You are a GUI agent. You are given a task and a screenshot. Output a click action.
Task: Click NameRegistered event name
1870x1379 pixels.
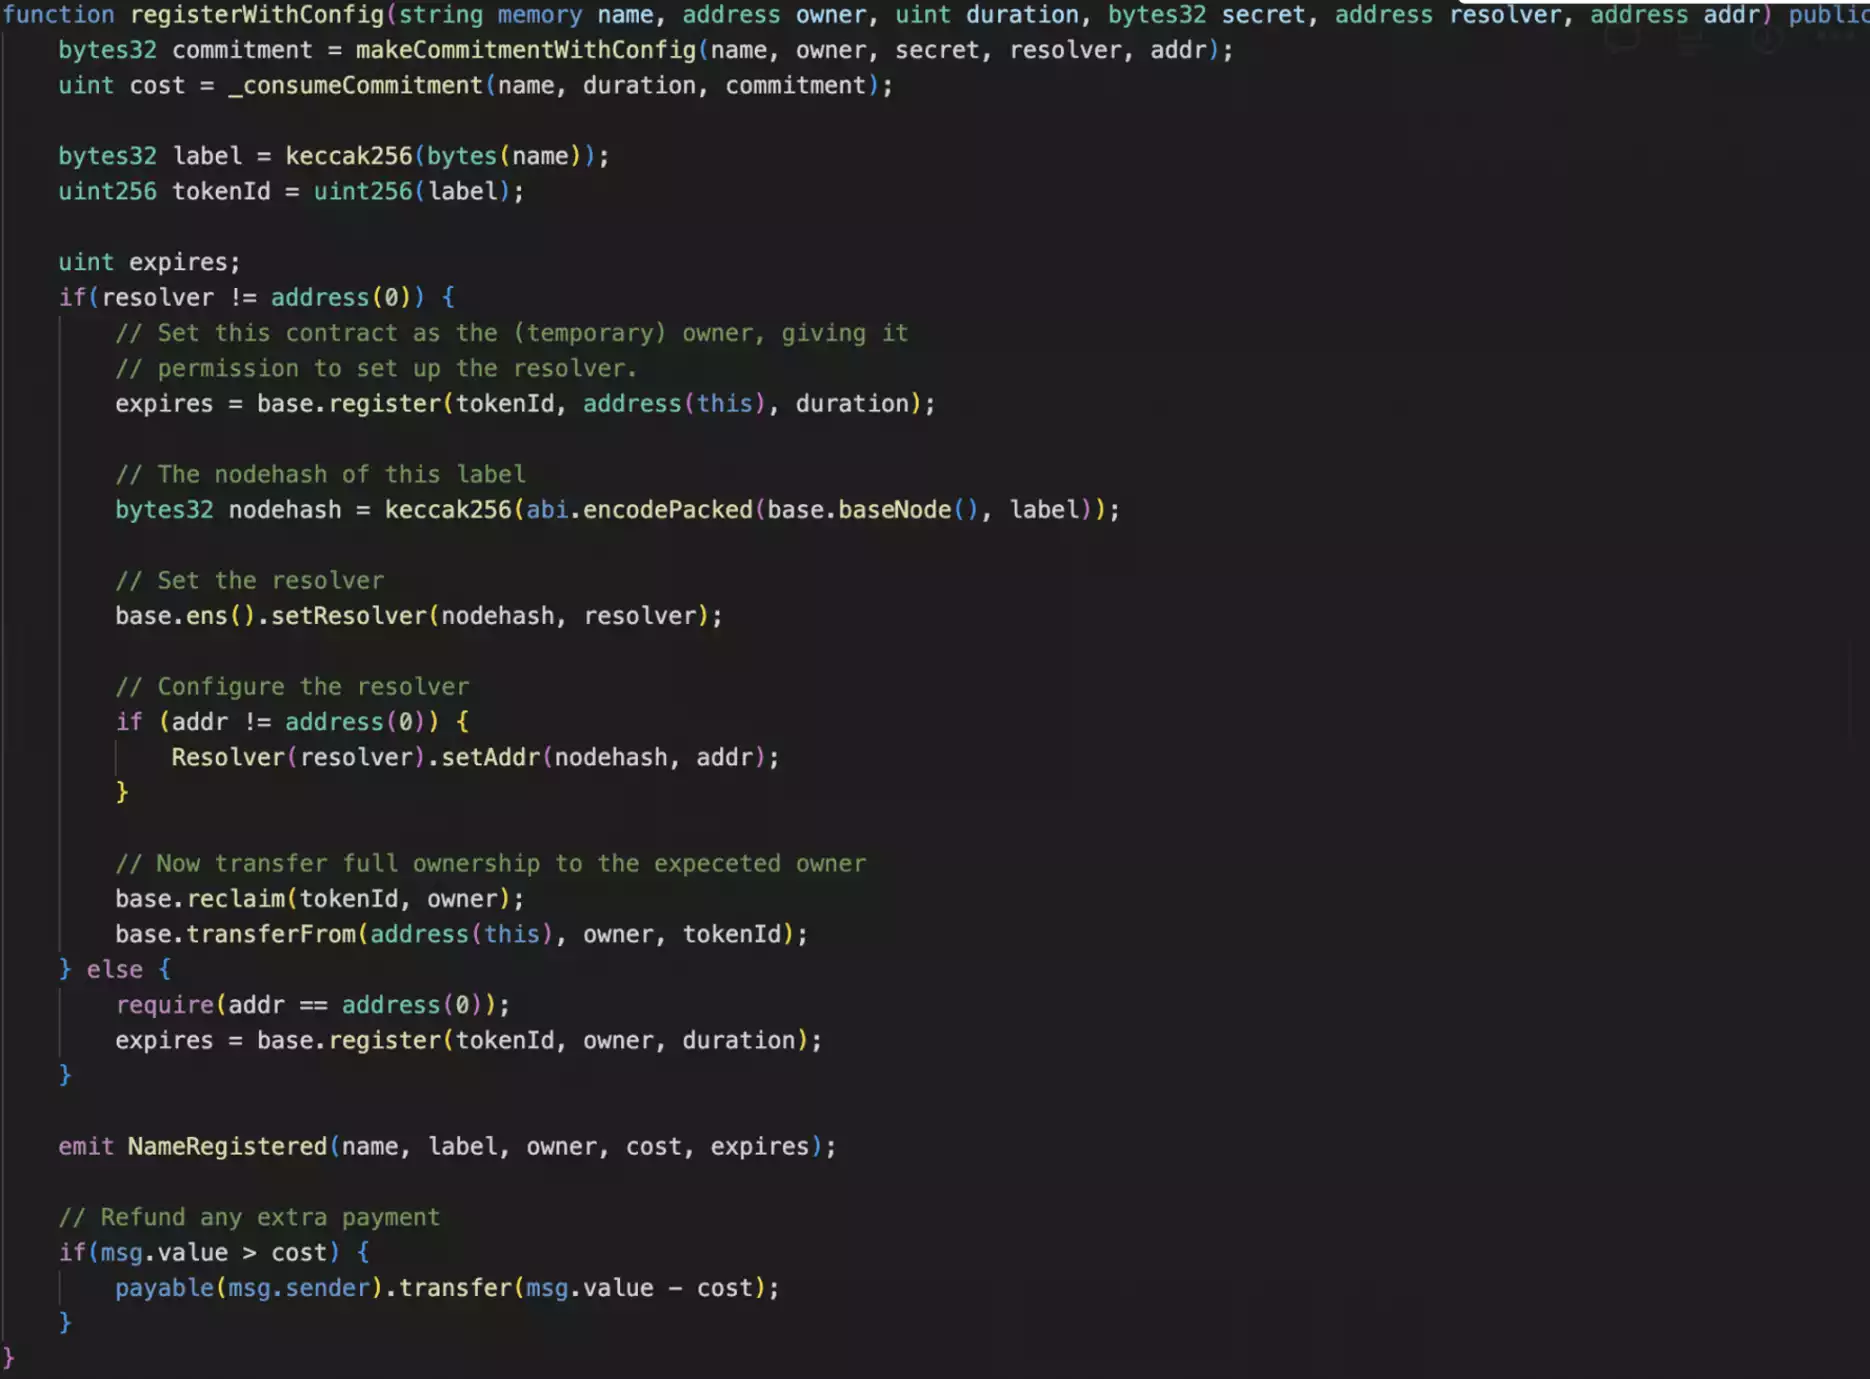(227, 1146)
